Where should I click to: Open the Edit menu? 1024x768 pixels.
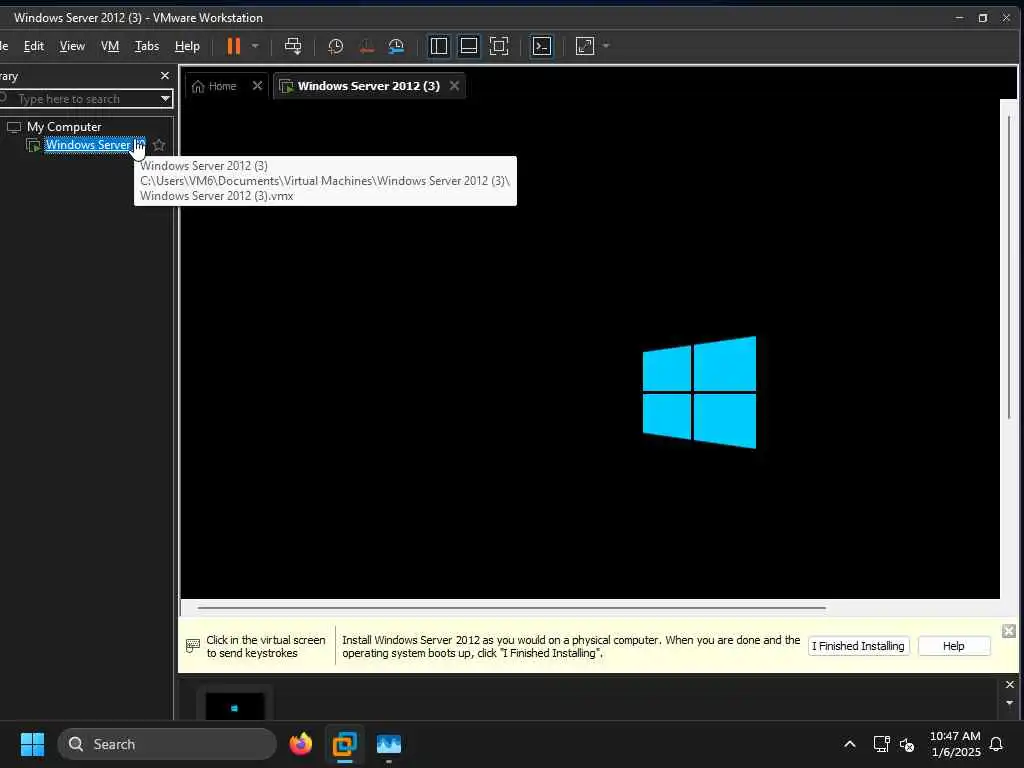pos(34,46)
